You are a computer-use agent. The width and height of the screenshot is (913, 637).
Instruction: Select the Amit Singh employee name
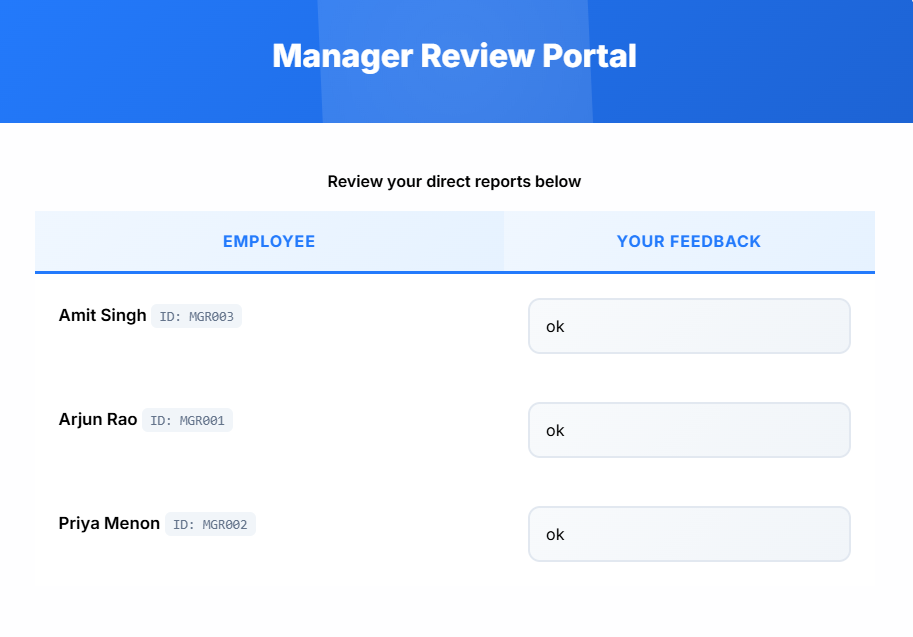[x=102, y=316]
